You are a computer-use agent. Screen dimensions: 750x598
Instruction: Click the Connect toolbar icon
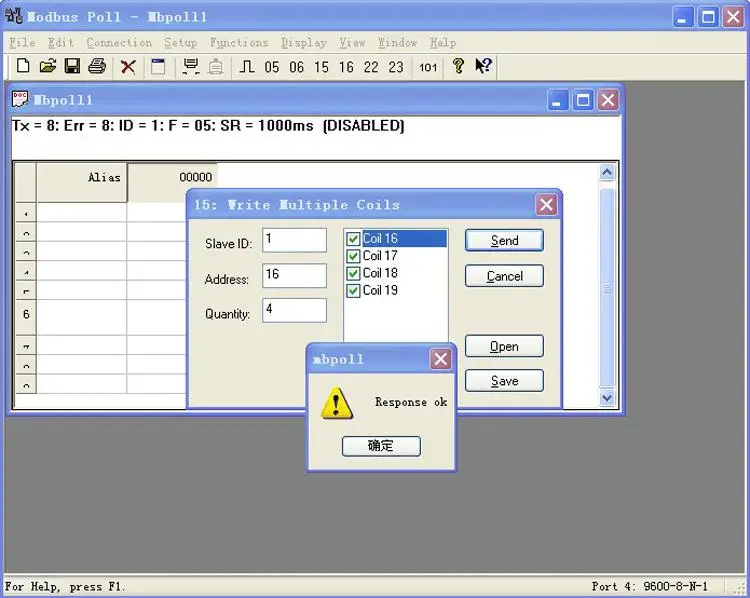190,67
